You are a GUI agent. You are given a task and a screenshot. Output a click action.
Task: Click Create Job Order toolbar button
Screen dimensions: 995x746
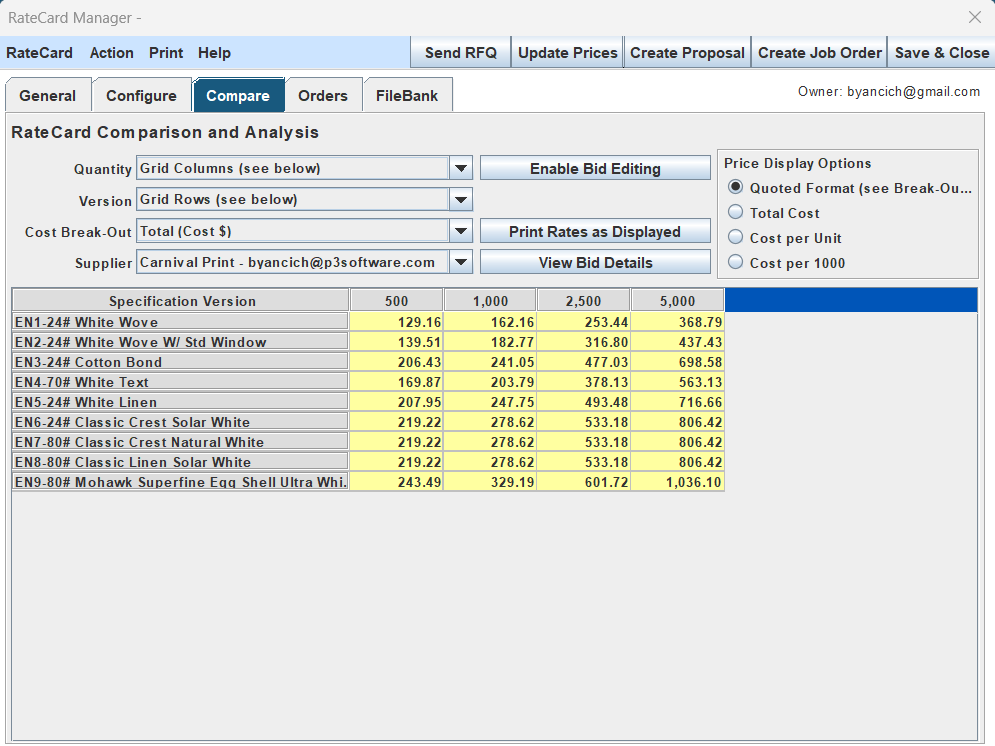819,53
